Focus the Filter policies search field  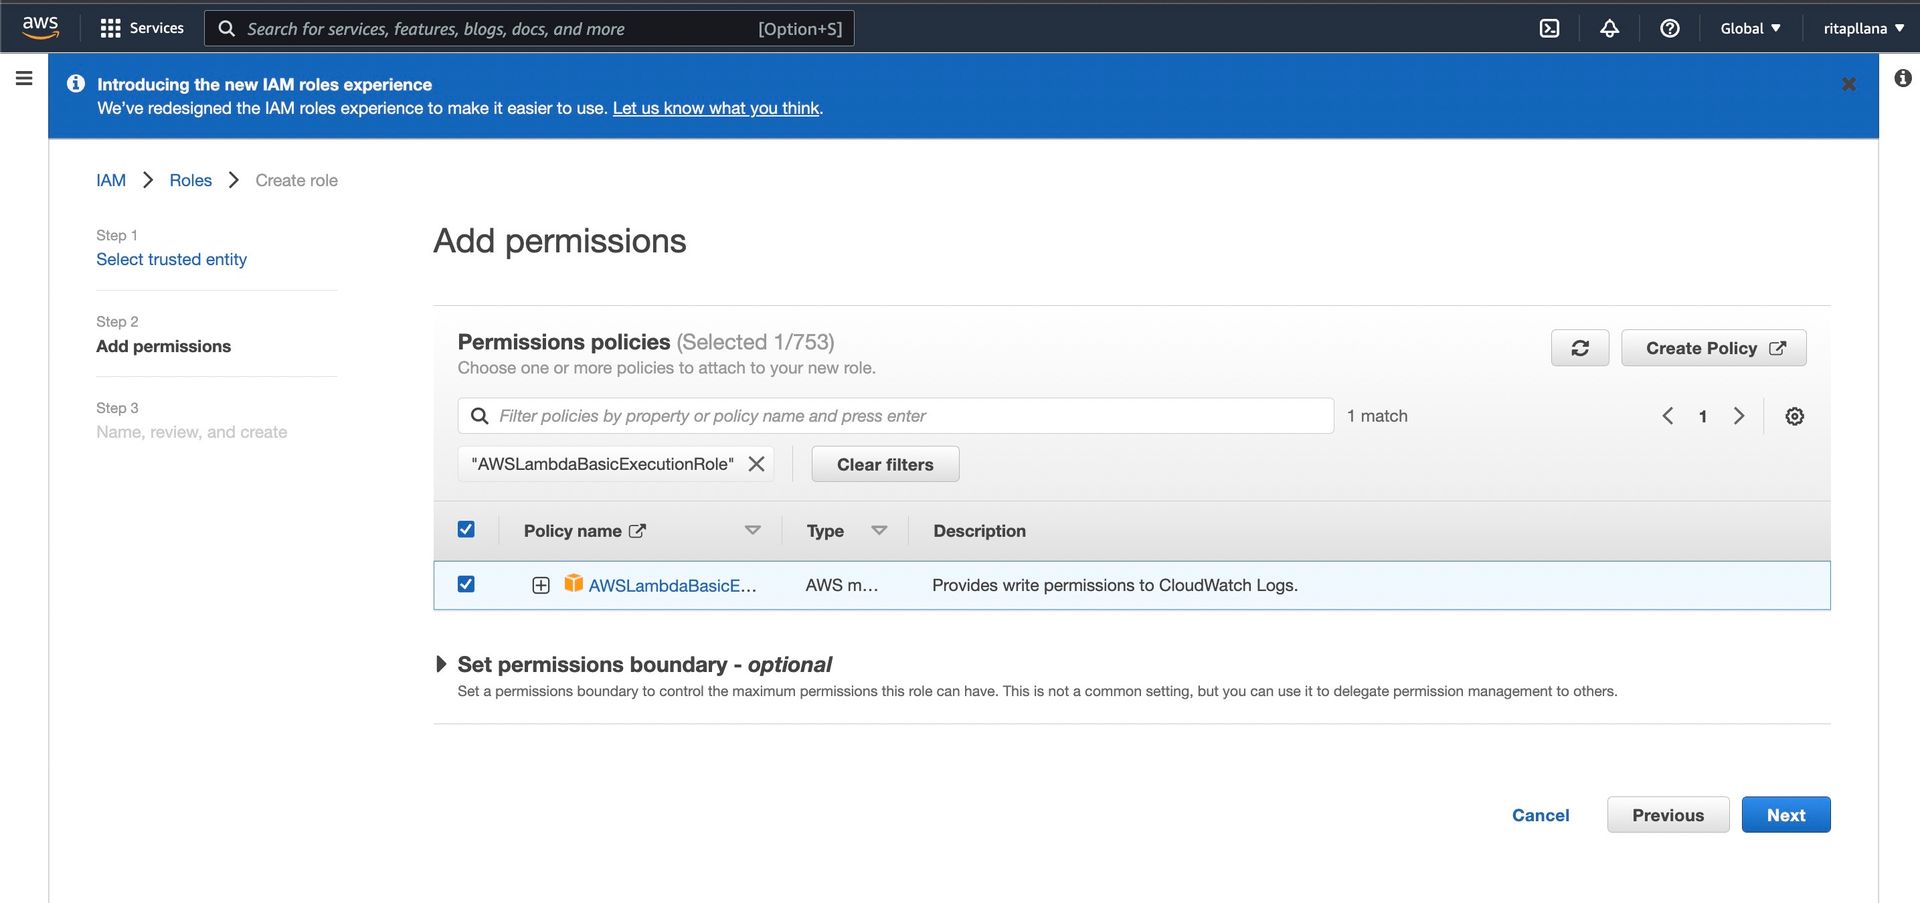[895, 416]
